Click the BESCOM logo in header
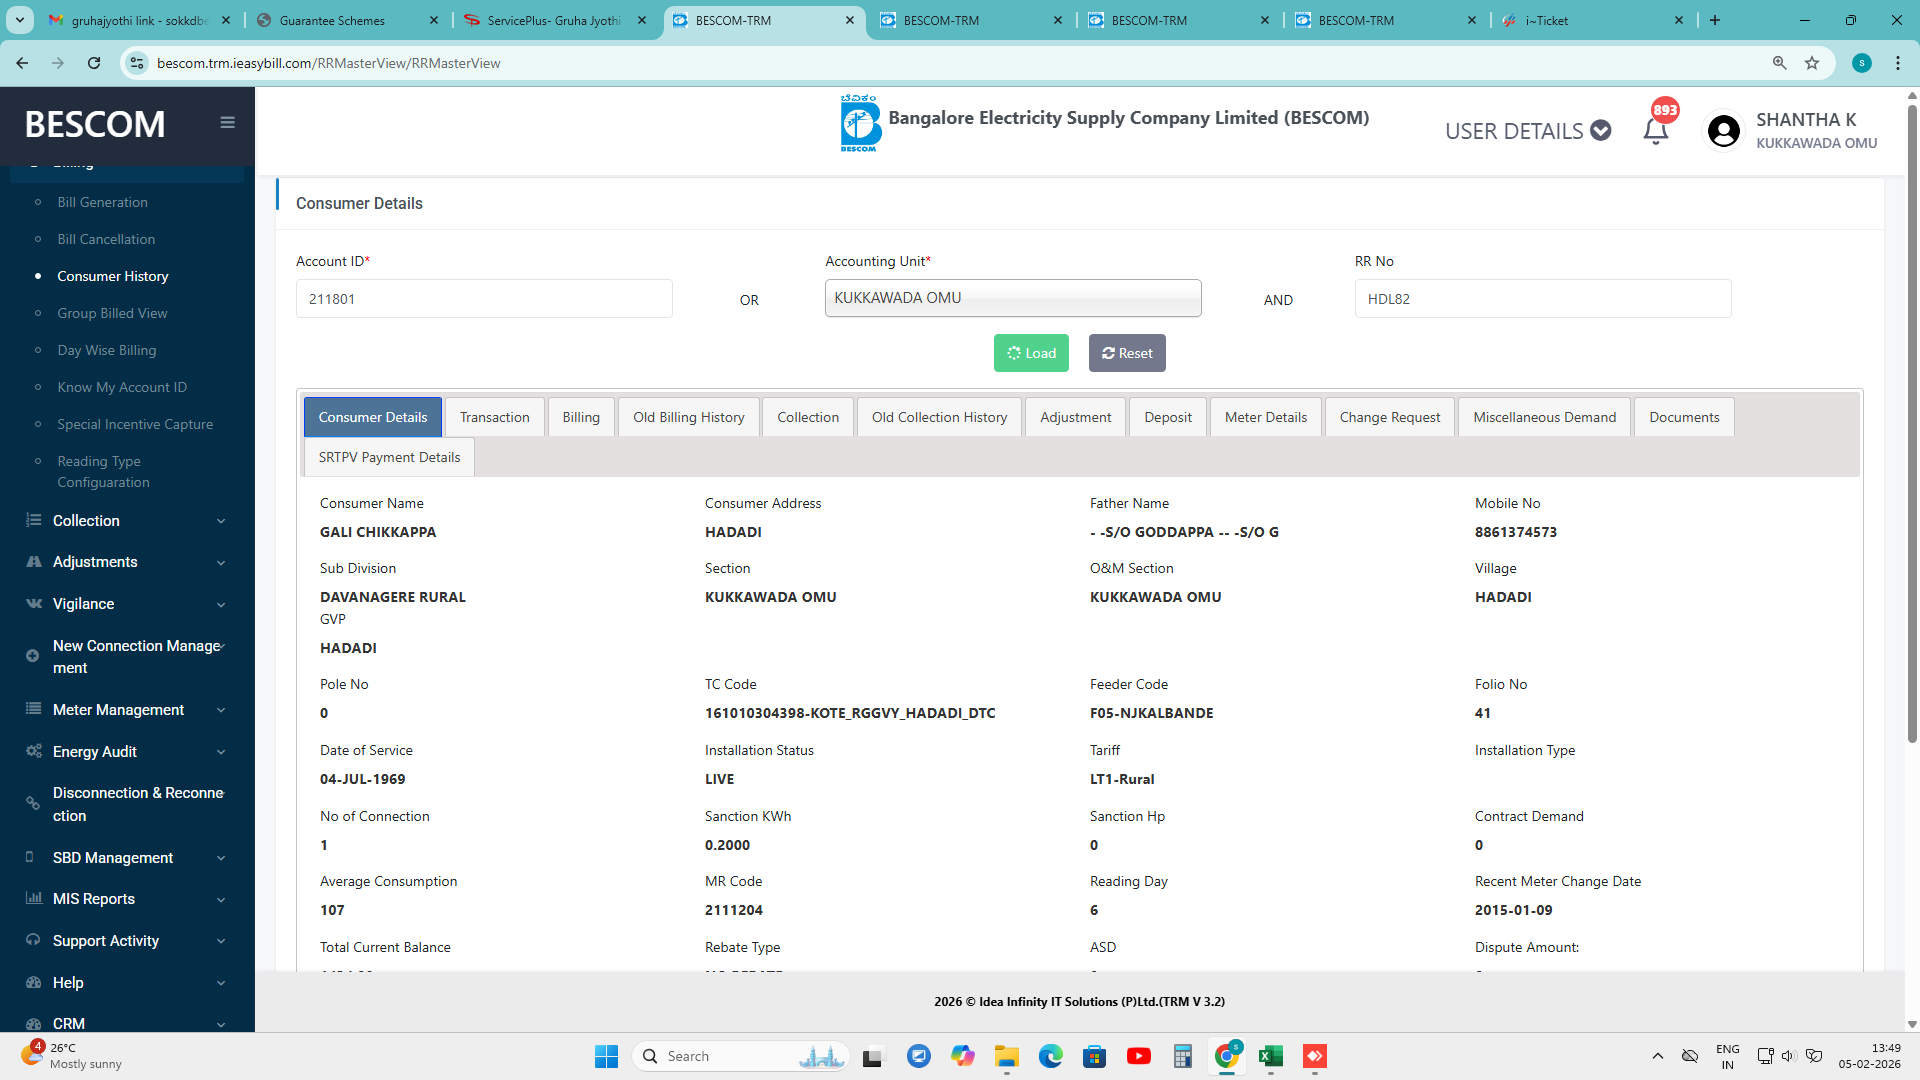Viewport: 1920px width, 1080px height. tap(860, 124)
